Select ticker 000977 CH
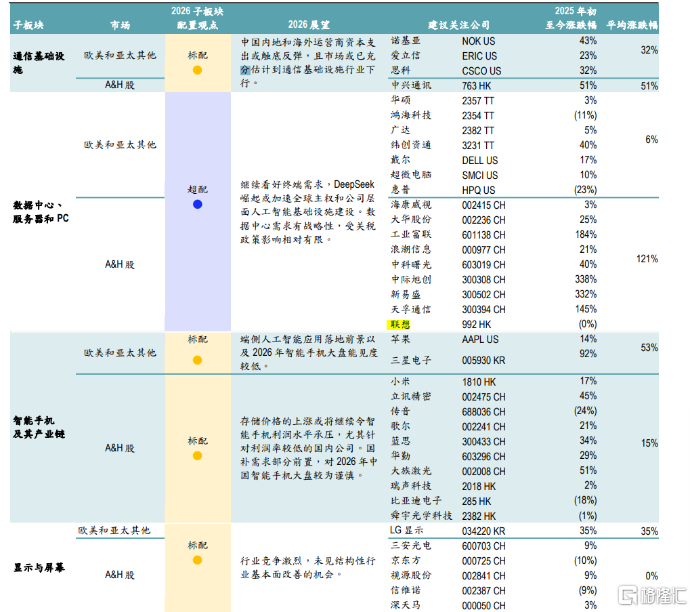693x612 pixels. pos(484,250)
